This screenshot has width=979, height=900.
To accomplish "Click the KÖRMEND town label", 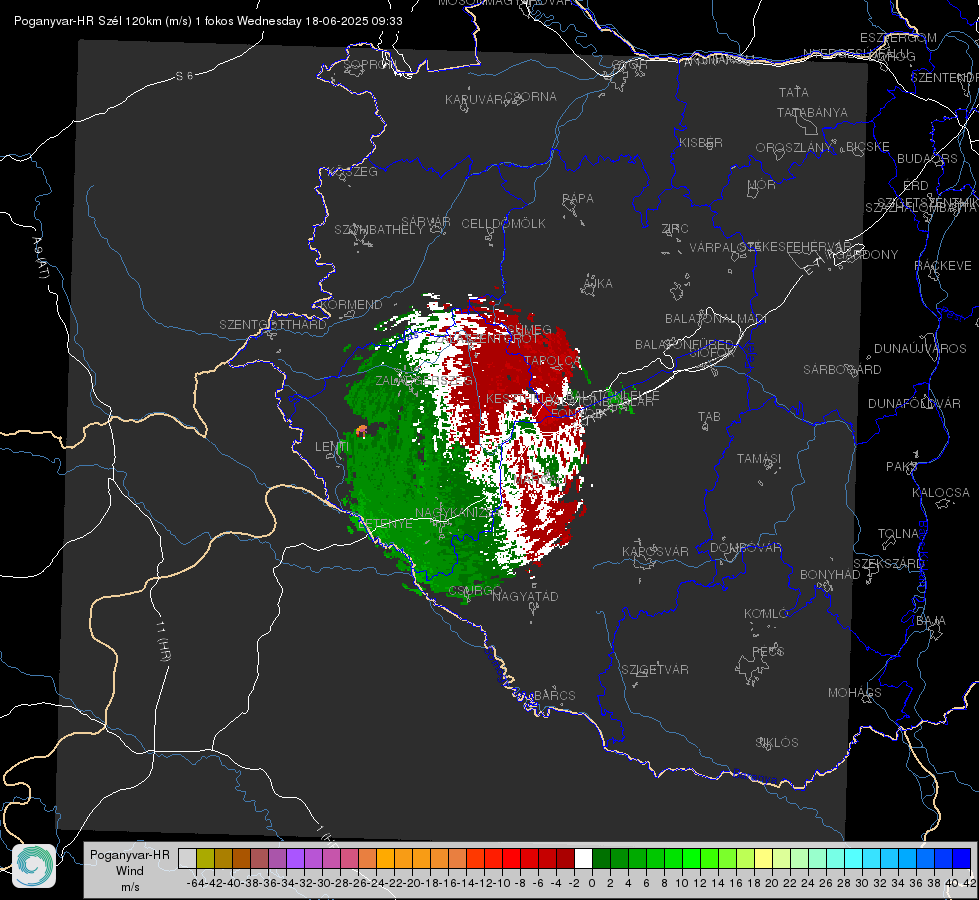I will [x=350, y=304].
